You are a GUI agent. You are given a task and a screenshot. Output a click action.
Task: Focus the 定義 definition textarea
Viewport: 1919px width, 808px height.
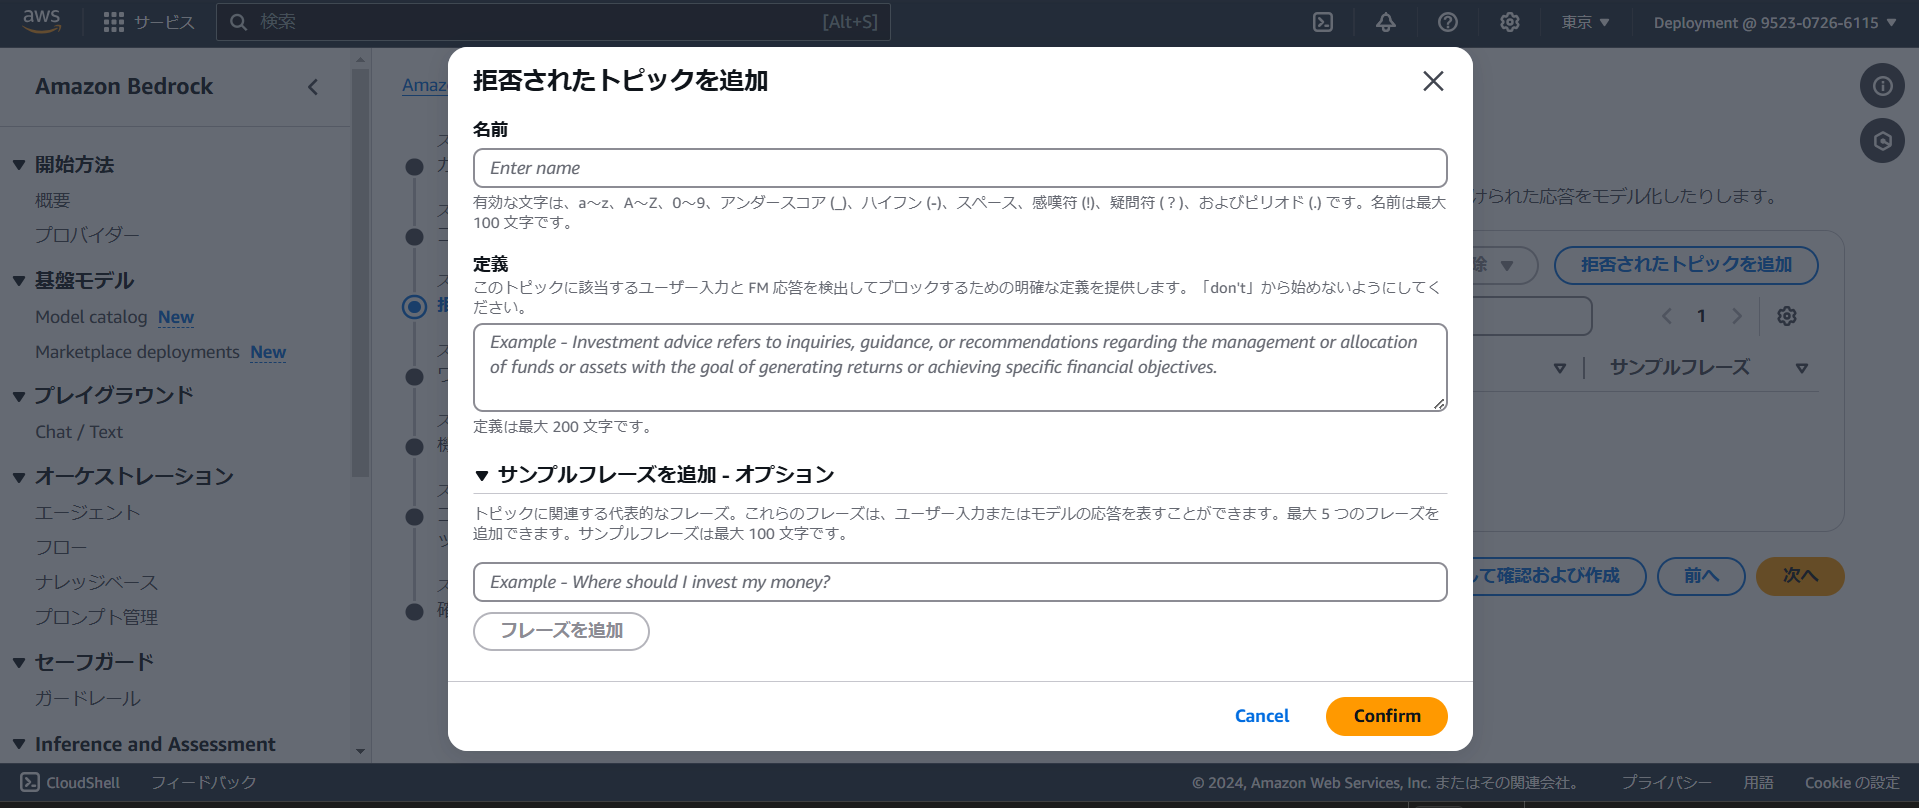960,367
